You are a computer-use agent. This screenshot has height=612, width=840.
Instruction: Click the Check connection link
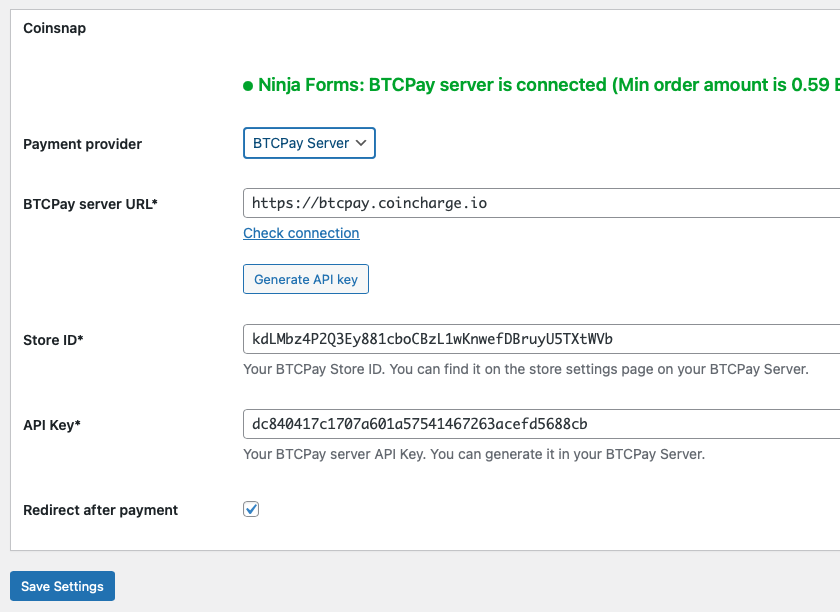[x=301, y=233]
